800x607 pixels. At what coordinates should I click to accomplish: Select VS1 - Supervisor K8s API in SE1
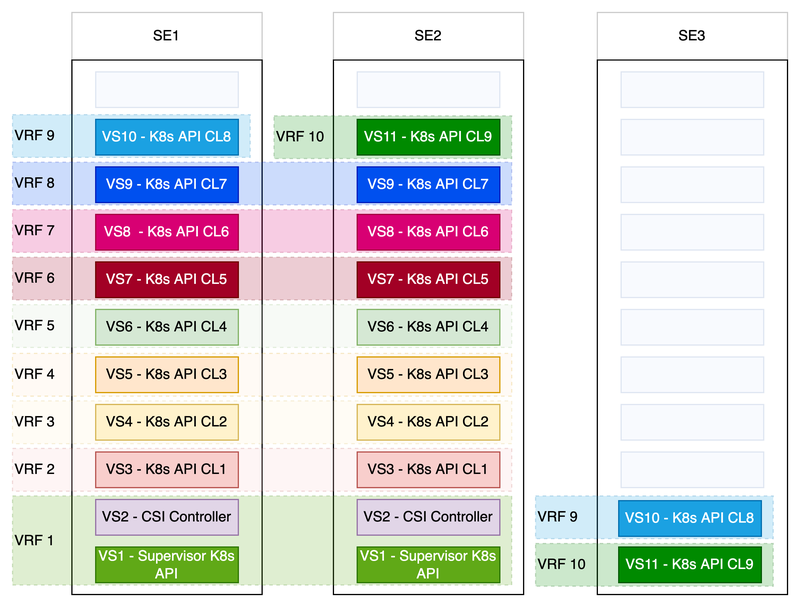[167, 564]
